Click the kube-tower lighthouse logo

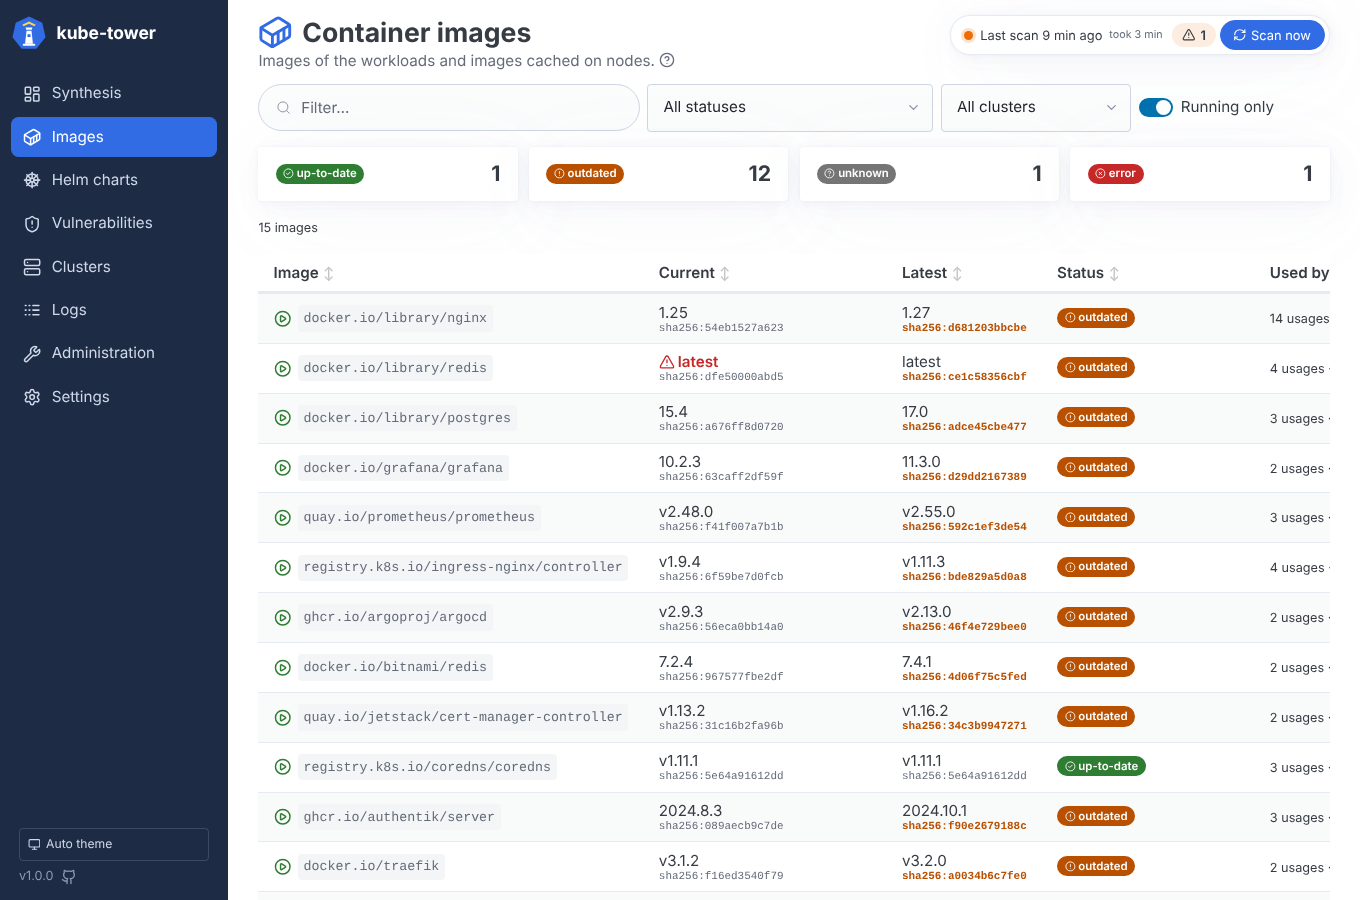click(x=29, y=33)
